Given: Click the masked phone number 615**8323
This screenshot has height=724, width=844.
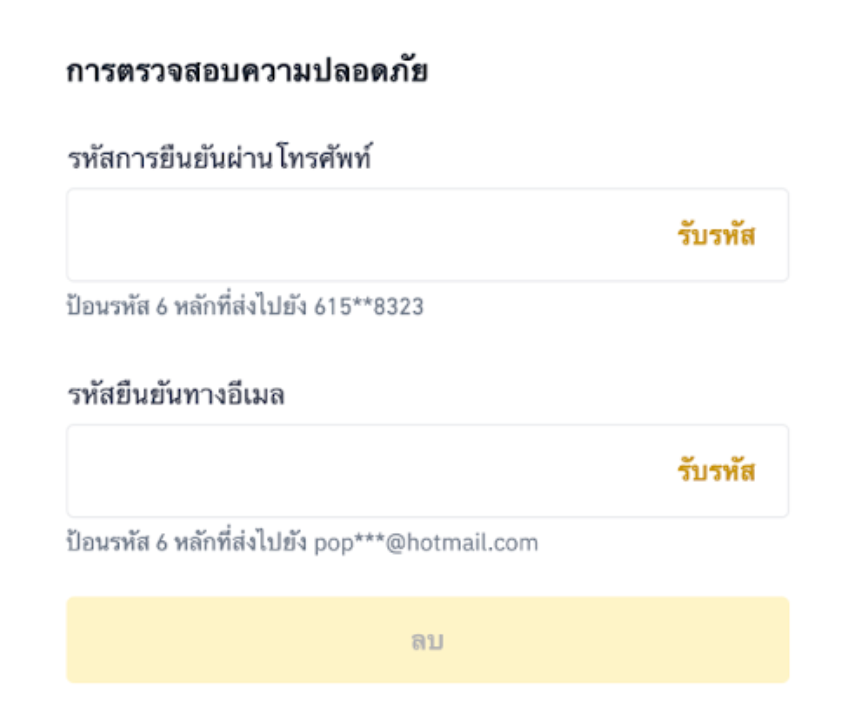Looking at the screenshot, I should (369, 307).
